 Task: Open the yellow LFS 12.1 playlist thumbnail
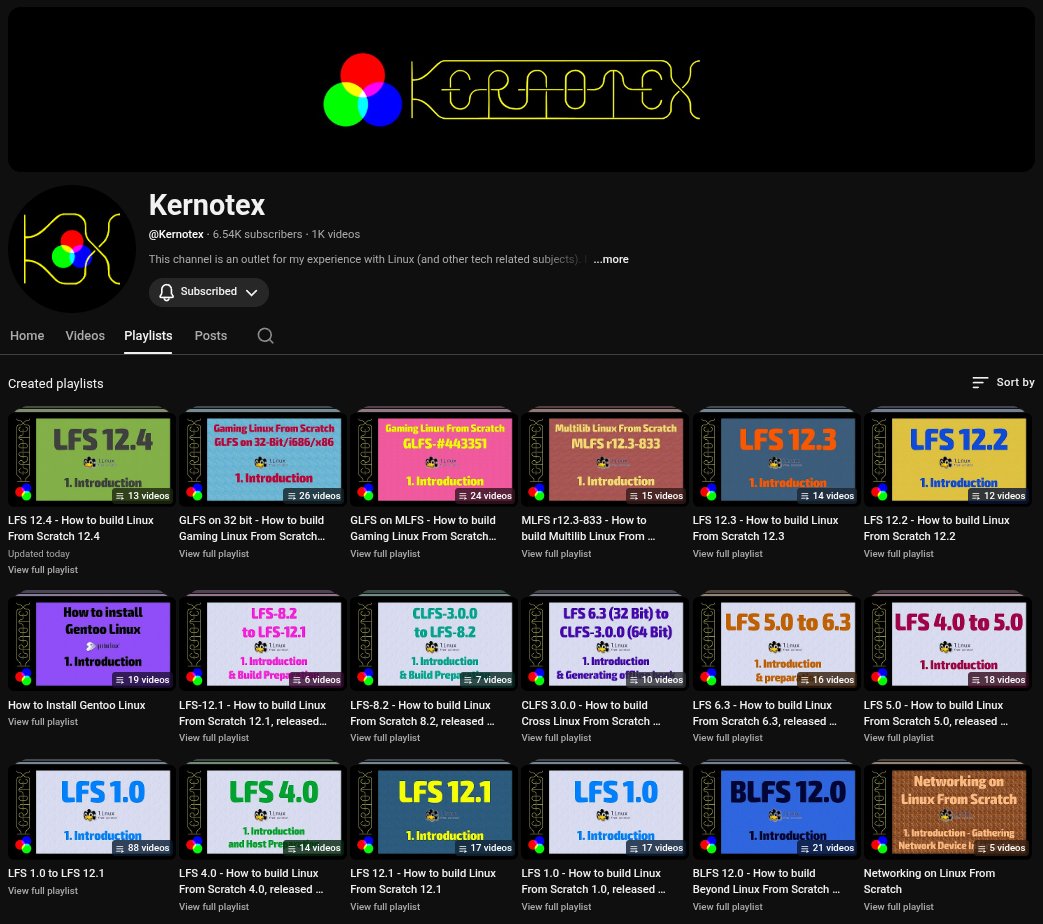coord(434,812)
